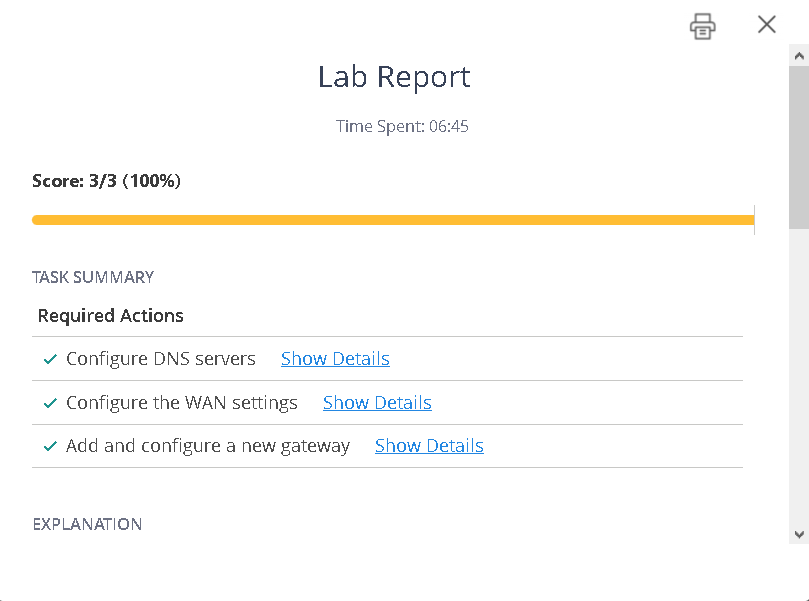Select the Add and configure a new gateway text

click(x=208, y=446)
